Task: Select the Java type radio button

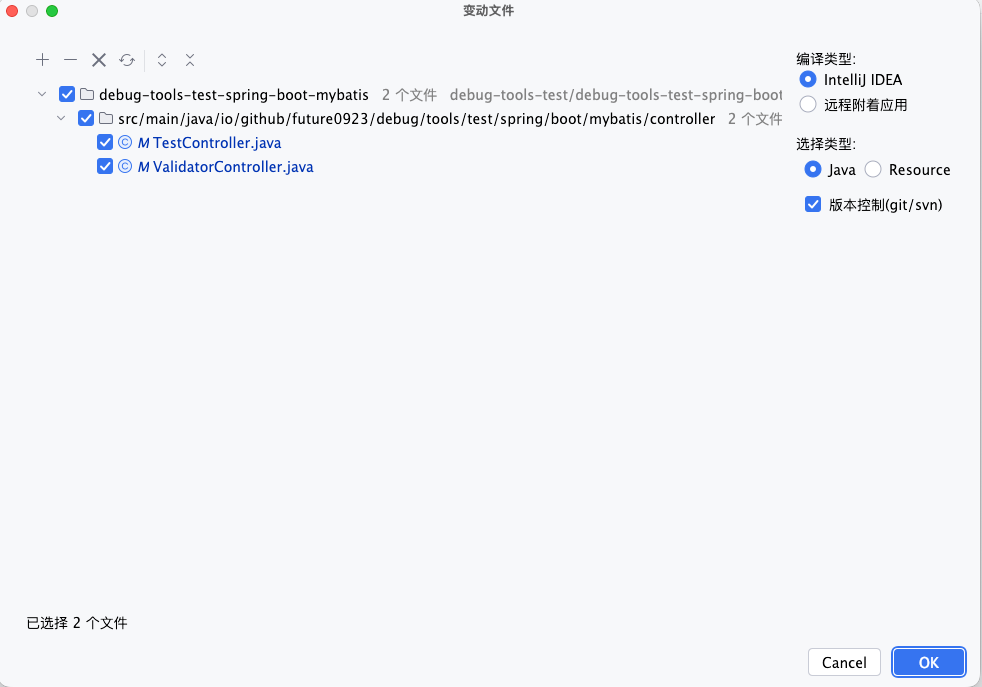Action: [813, 169]
